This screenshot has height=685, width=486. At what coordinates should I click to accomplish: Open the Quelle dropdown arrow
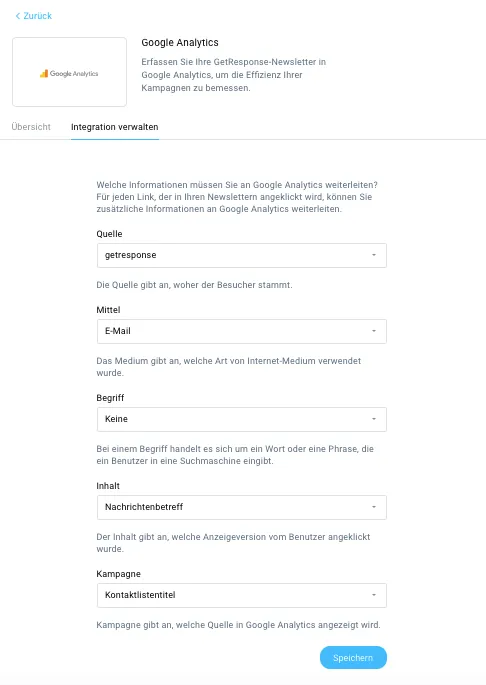[x=374, y=255]
